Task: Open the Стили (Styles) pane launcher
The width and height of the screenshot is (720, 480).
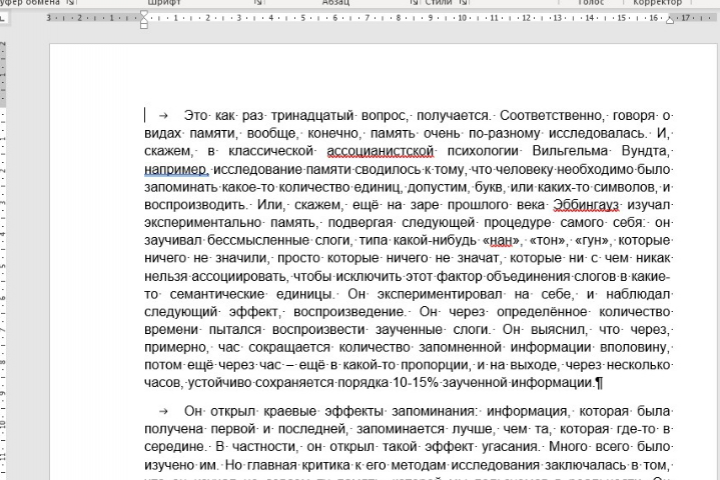Action: click(x=464, y=2)
